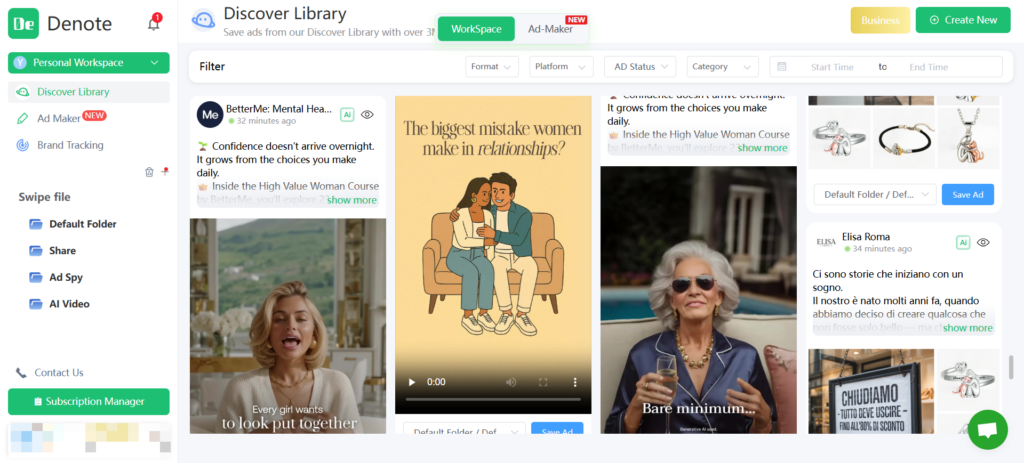Screen dimensions: 1024x463
Task: Mute the relationships video volume icon
Action: pos(511,382)
